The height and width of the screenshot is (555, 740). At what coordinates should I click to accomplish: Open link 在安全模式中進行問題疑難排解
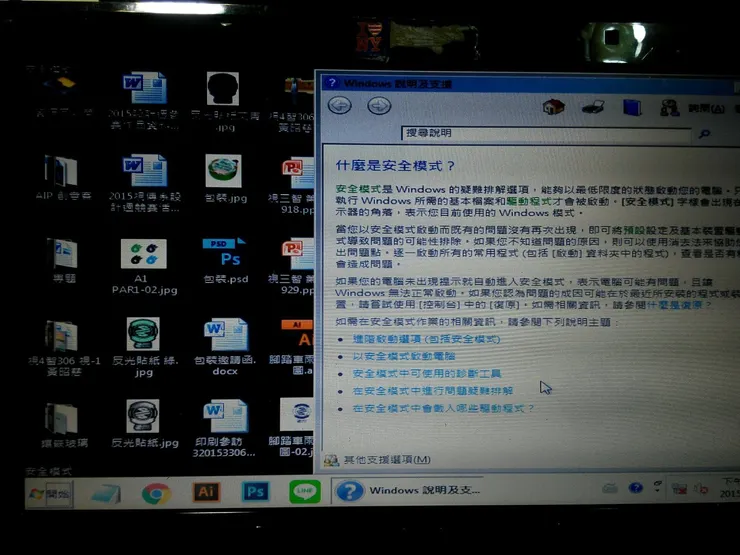click(432, 391)
